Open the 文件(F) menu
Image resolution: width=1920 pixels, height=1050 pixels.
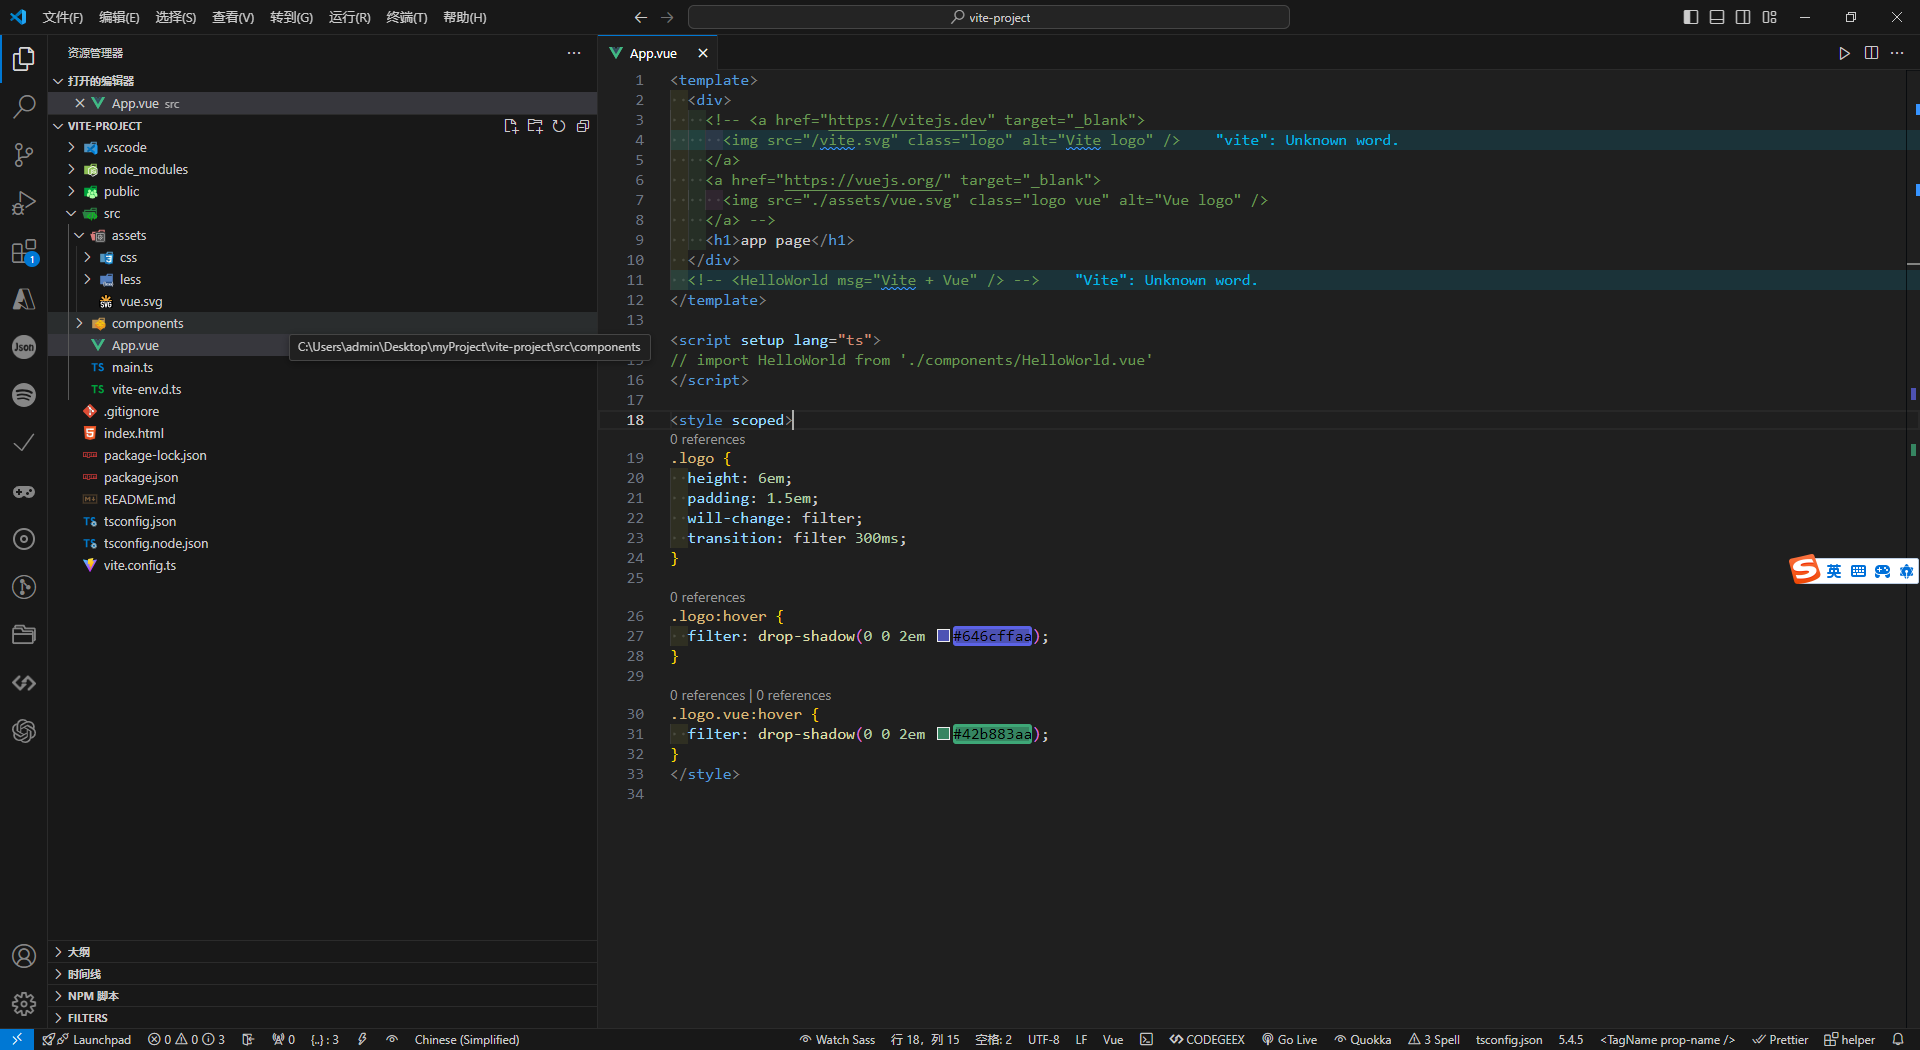click(62, 17)
